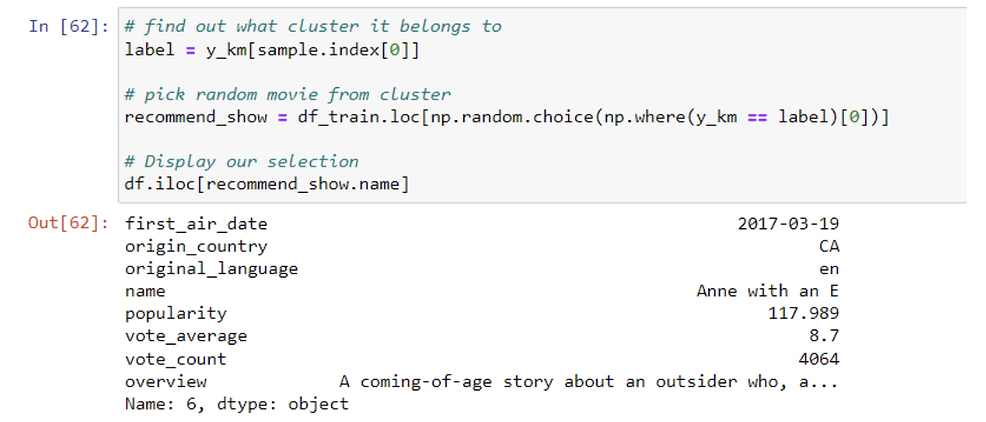Click the cluster lookup comment line
Viewport: 986px width, 422px height.
click(313, 27)
